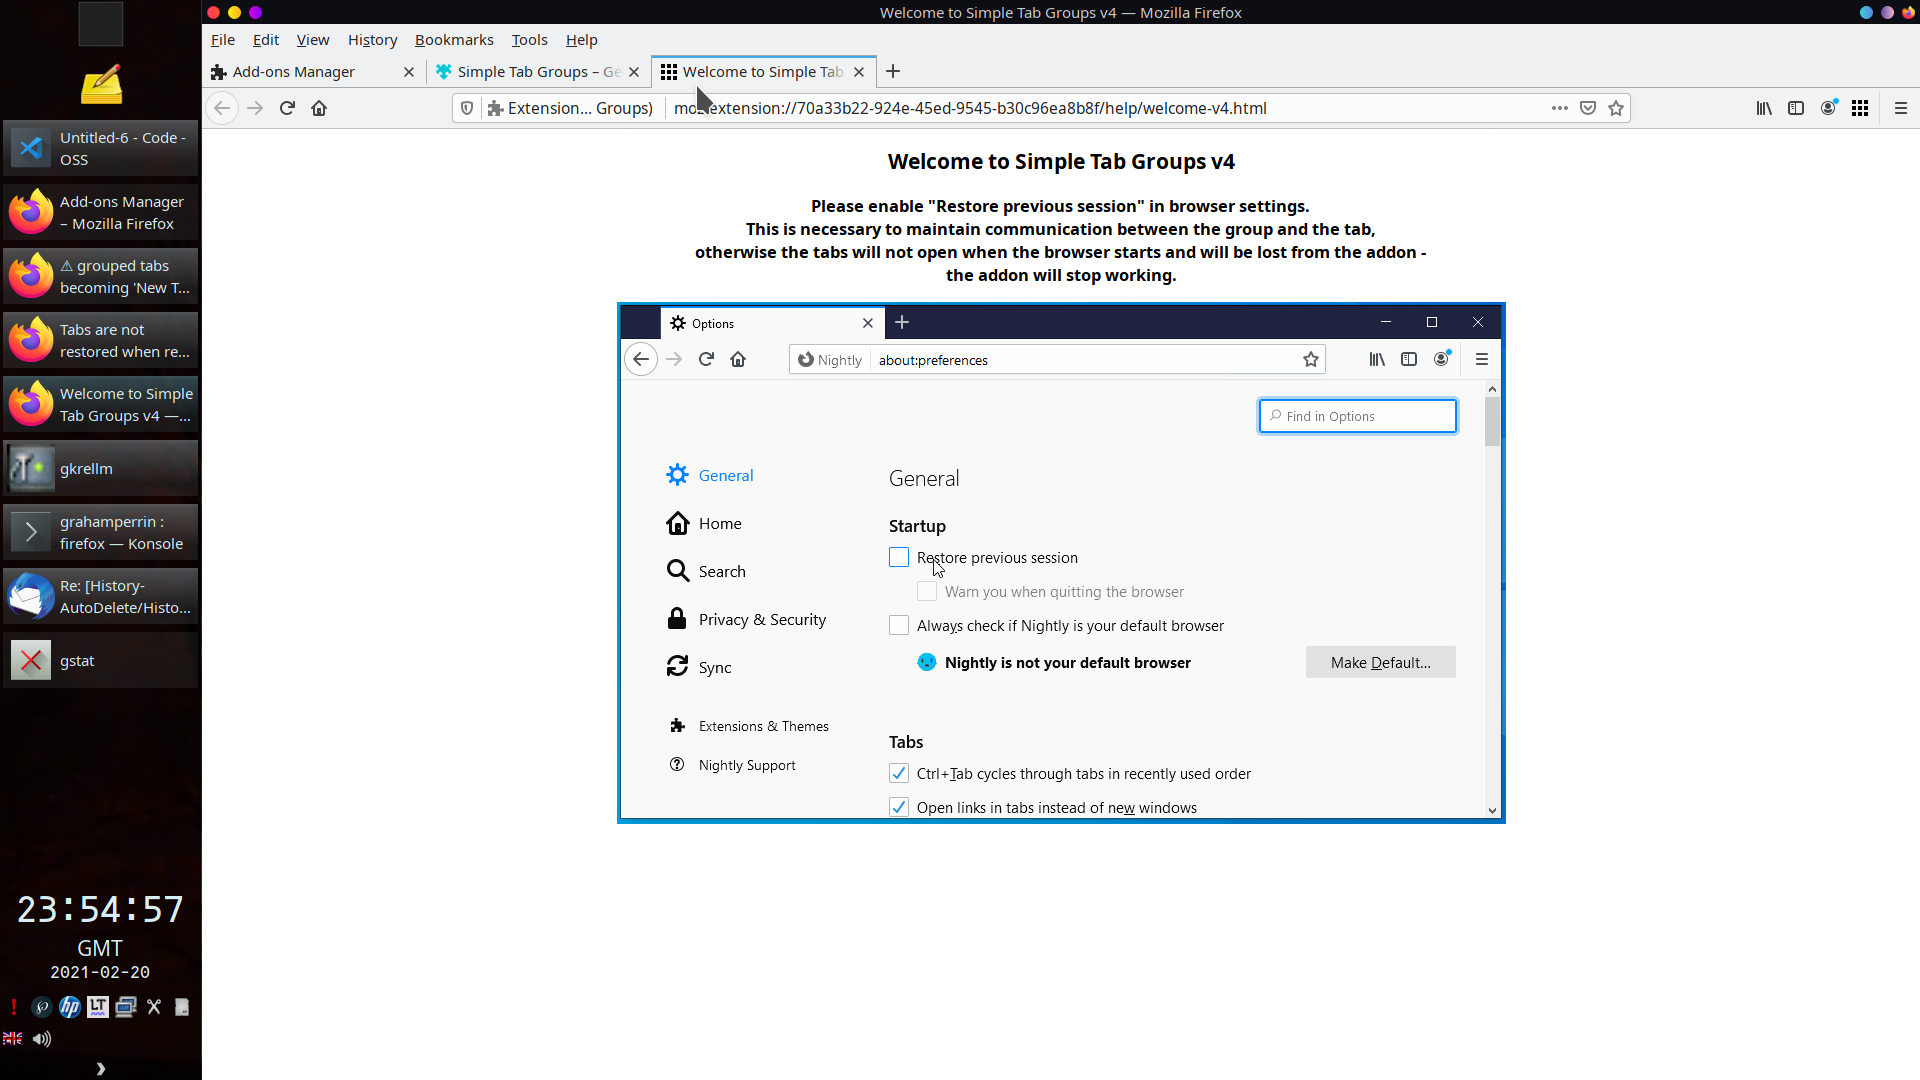The height and width of the screenshot is (1080, 1920).
Task: Reload the welcome-v4.html page
Action: point(287,108)
